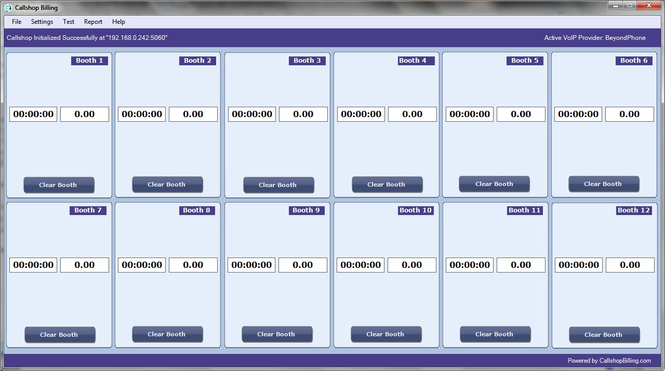The height and width of the screenshot is (371, 665).
Task: Select the Booth 10 label
Action: [416, 210]
